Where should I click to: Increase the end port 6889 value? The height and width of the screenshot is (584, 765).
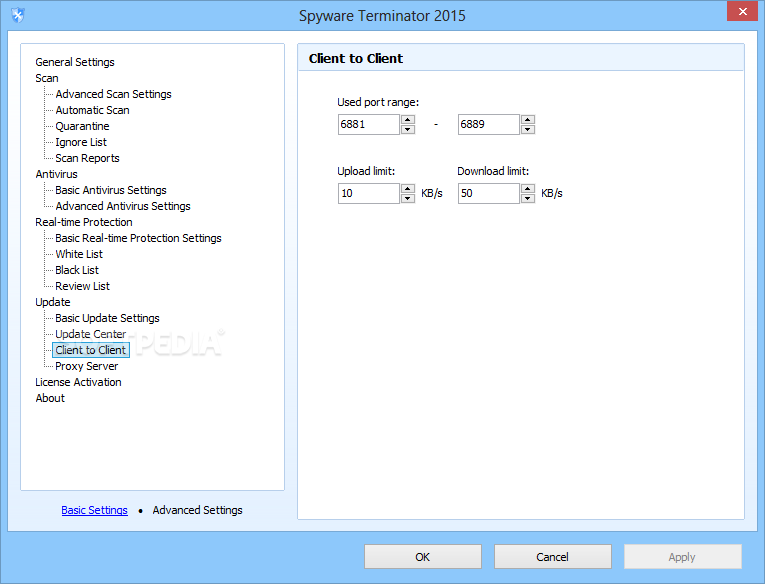(x=528, y=120)
